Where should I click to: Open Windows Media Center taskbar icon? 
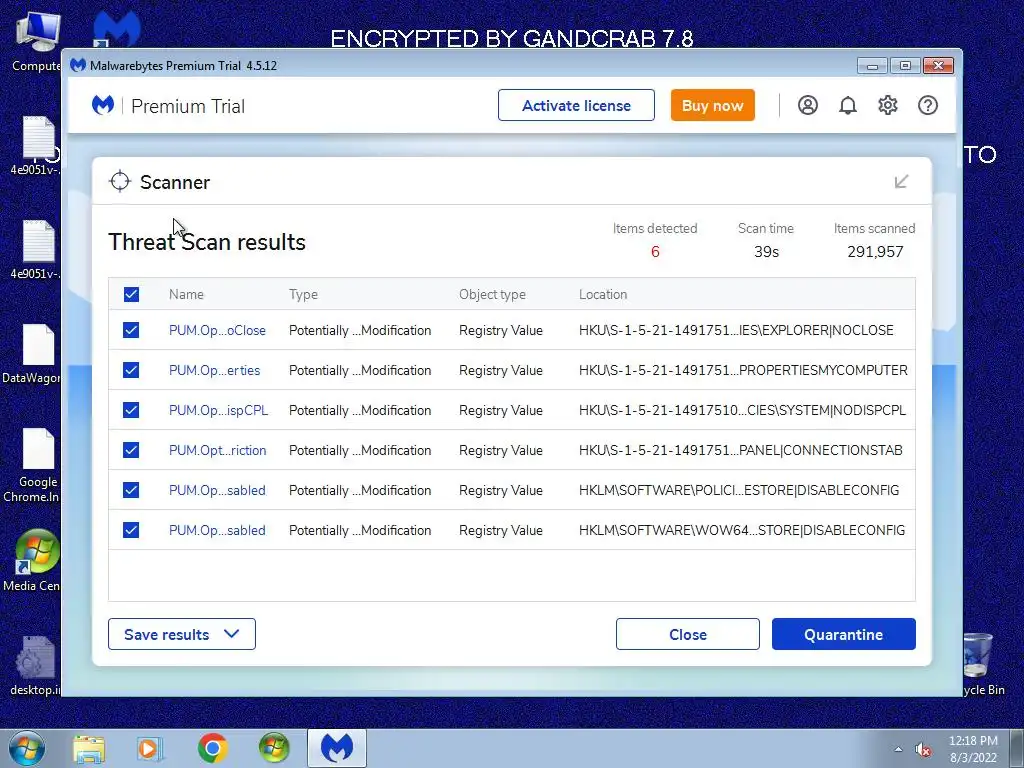[274, 749]
